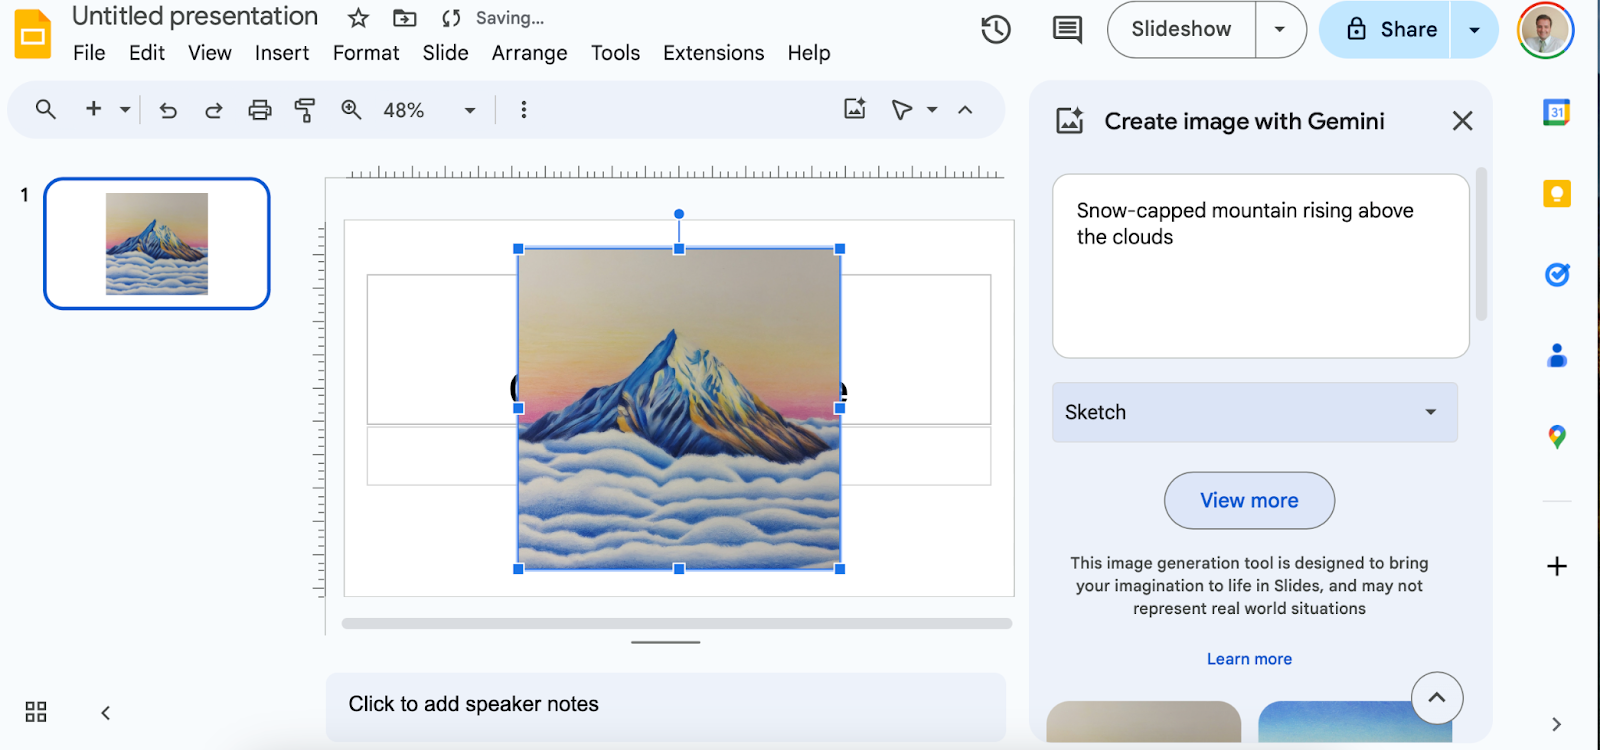Select the Paint format tool
The width and height of the screenshot is (1600, 750).
(x=305, y=110)
